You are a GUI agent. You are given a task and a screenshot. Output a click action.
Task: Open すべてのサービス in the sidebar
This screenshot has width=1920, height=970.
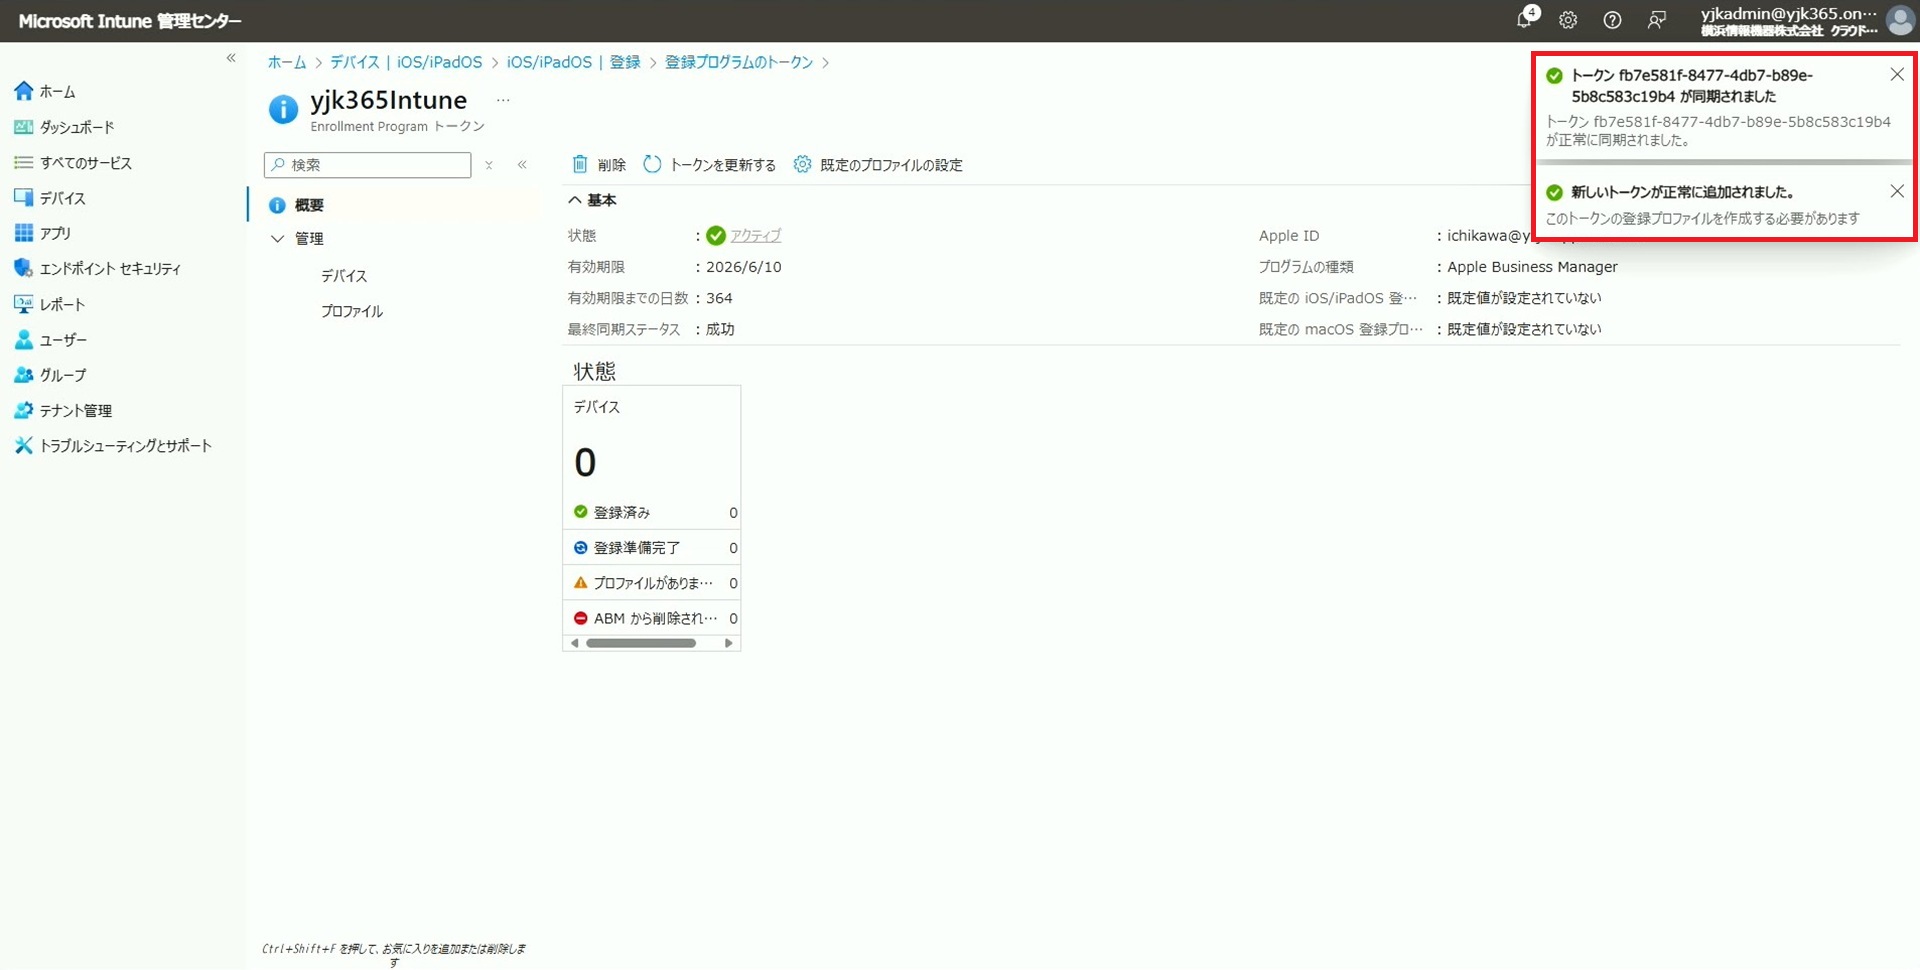(73, 162)
